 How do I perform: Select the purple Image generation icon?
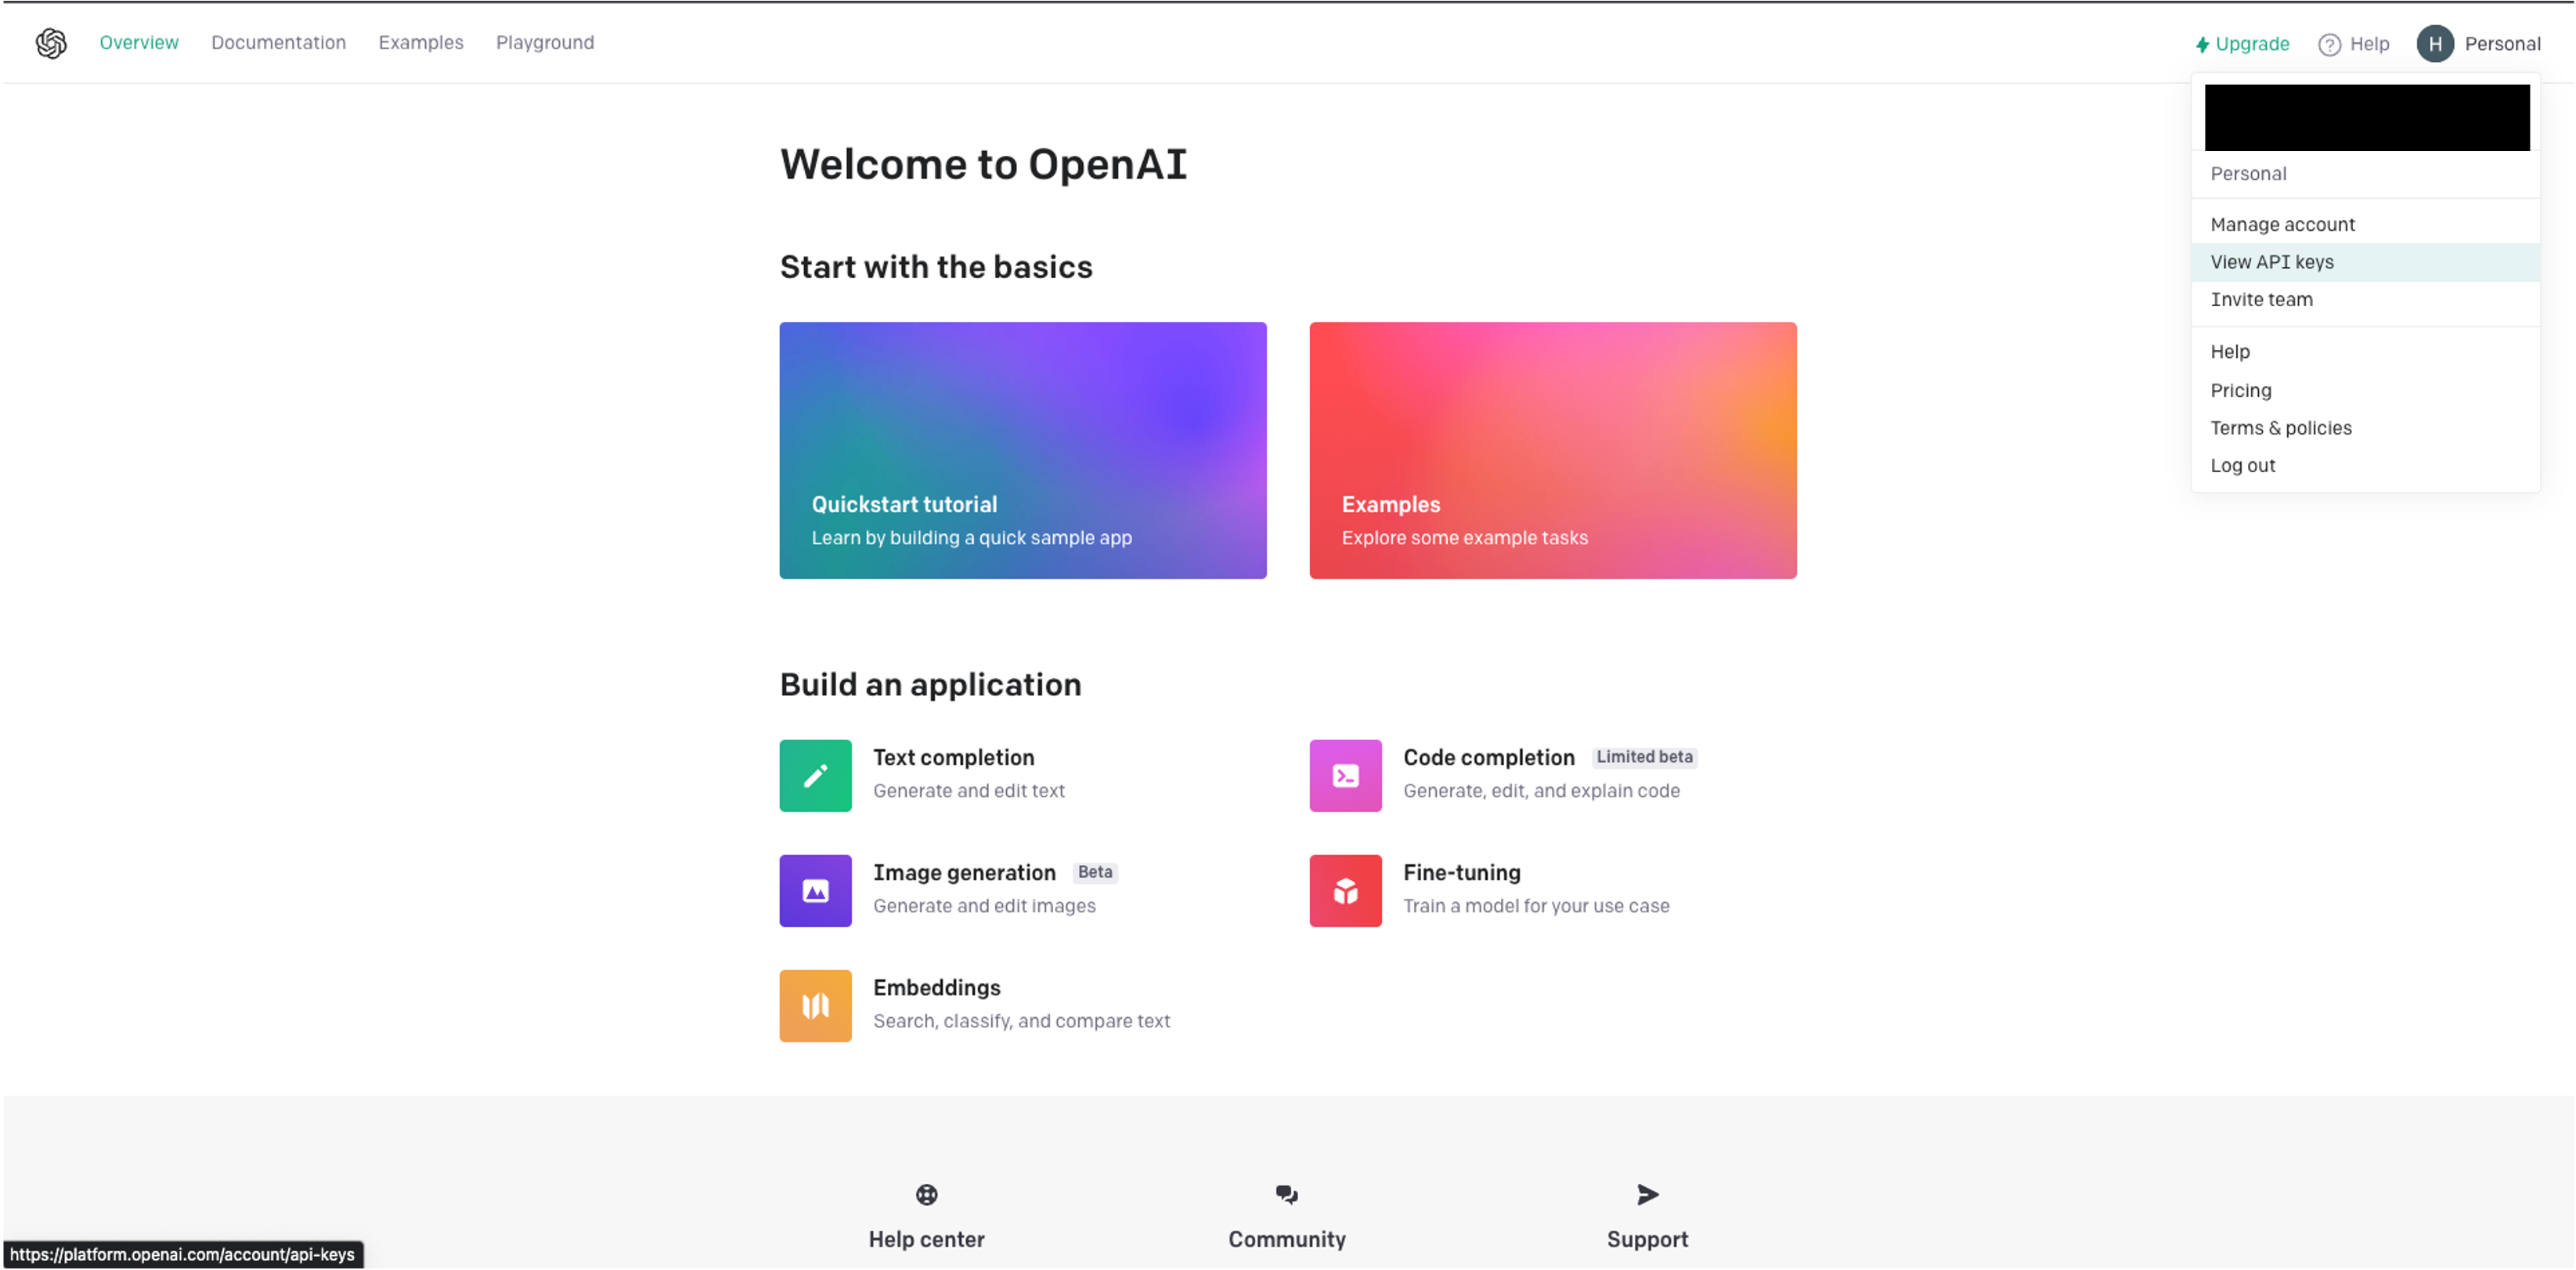click(815, 890)
